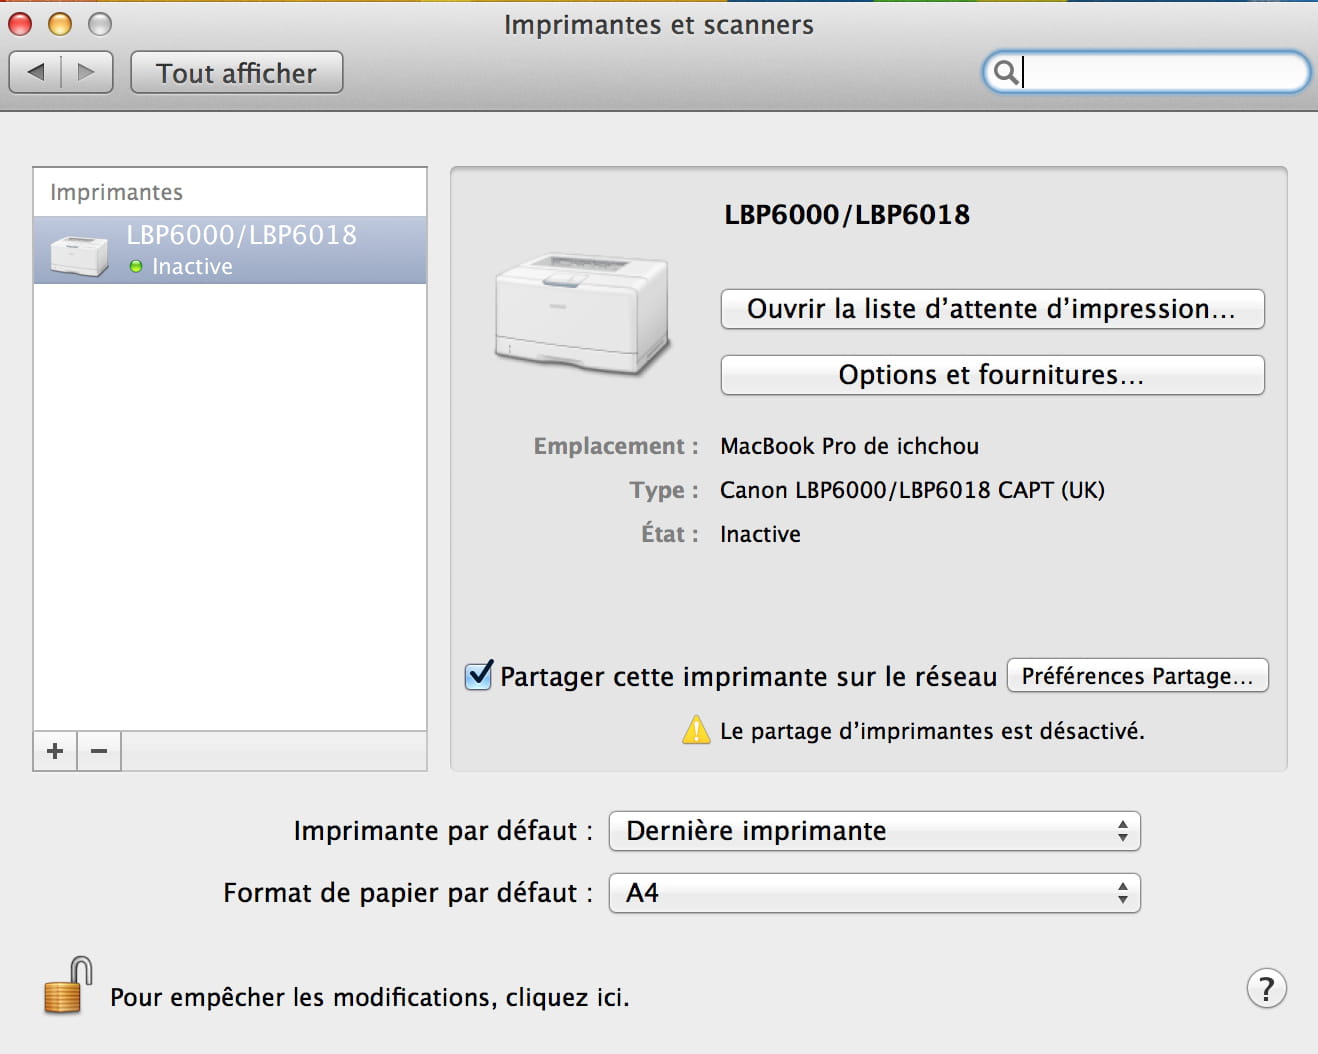
Task: Click the Emplacement label
Action: tap(616, 446)
